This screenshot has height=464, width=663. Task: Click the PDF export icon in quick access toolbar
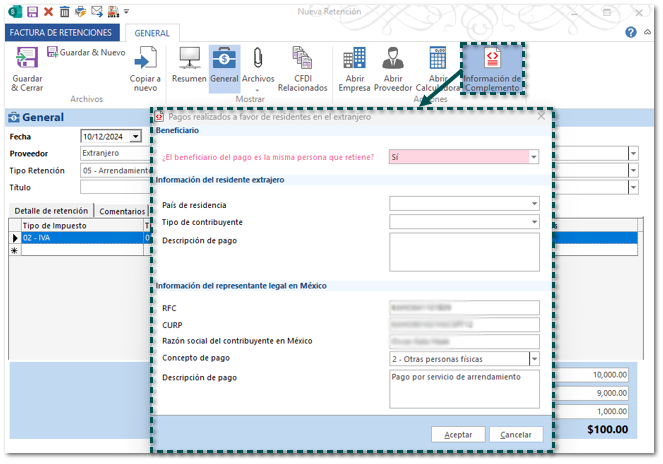pyautogui.click(x=113, y=11)
